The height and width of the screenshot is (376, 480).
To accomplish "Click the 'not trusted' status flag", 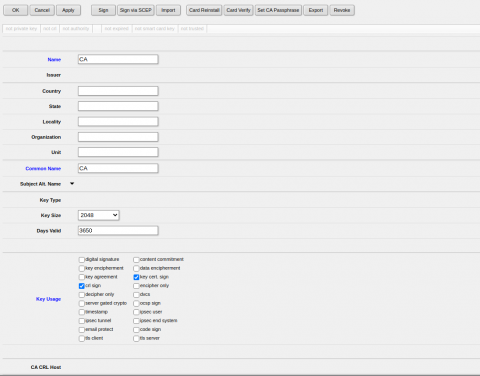I will point(192,29).
